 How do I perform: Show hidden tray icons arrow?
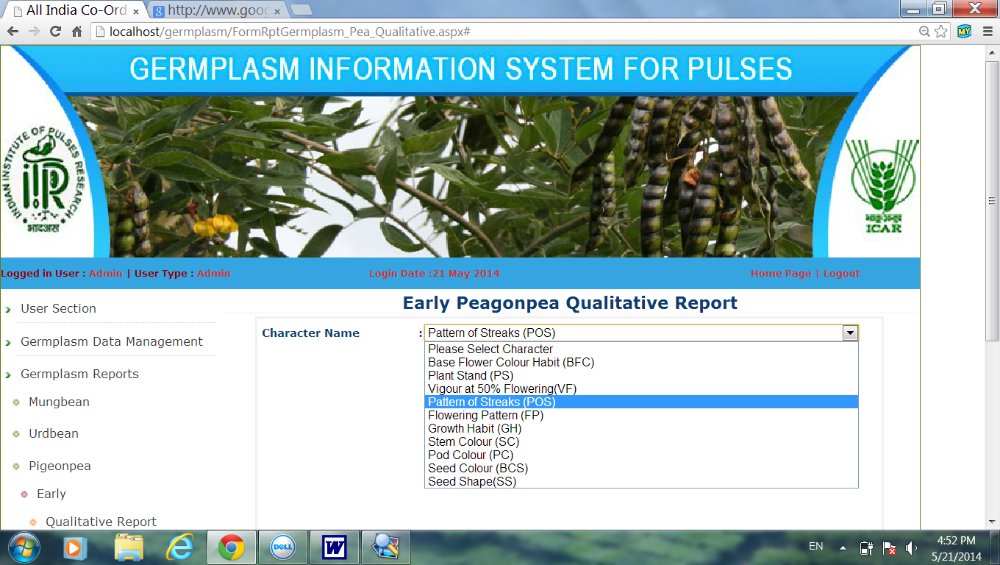tap(843, 548)
